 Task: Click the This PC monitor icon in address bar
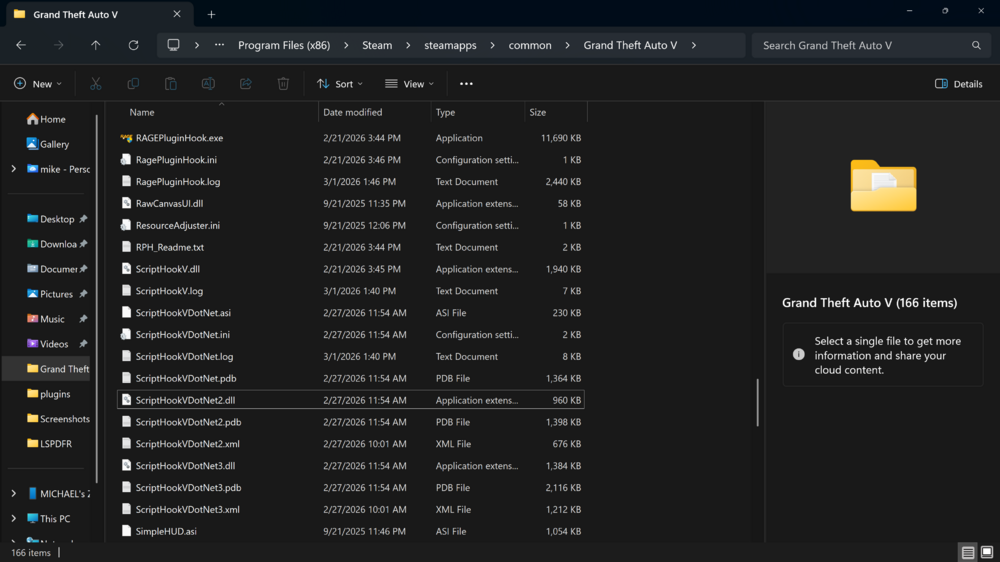(x=173, y=45)
